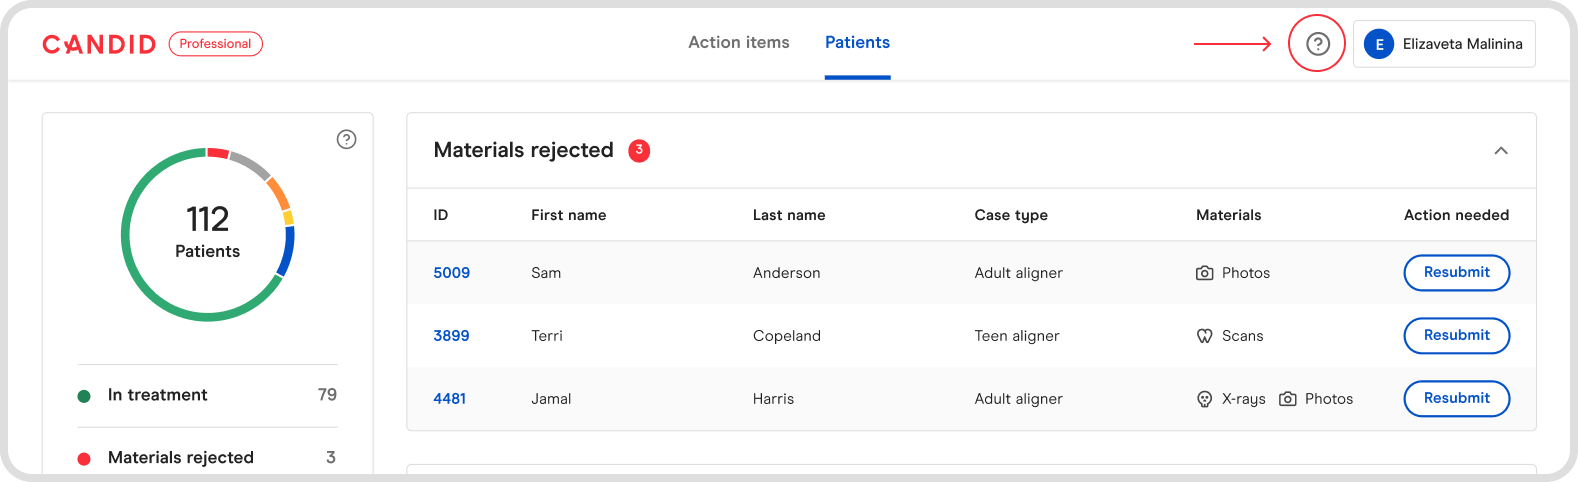This screenshot has height=482, width=1578.
Task: Click the blue E user avatar
Action: (1379, 44)
